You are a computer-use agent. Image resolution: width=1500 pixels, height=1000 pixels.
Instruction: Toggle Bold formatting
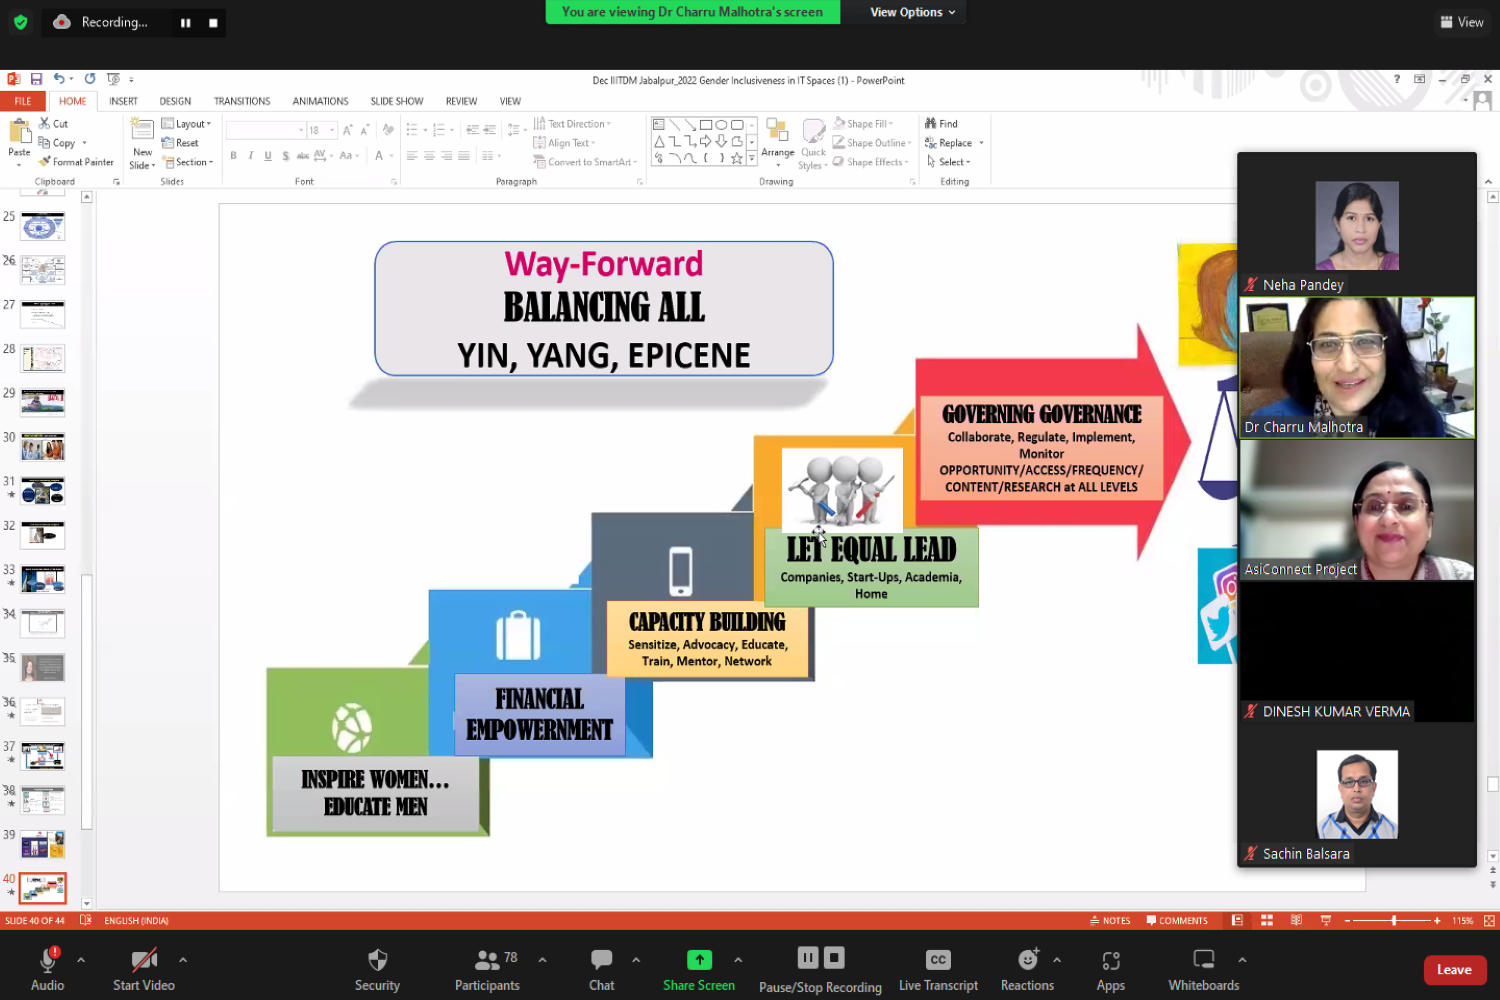point(233,156)
